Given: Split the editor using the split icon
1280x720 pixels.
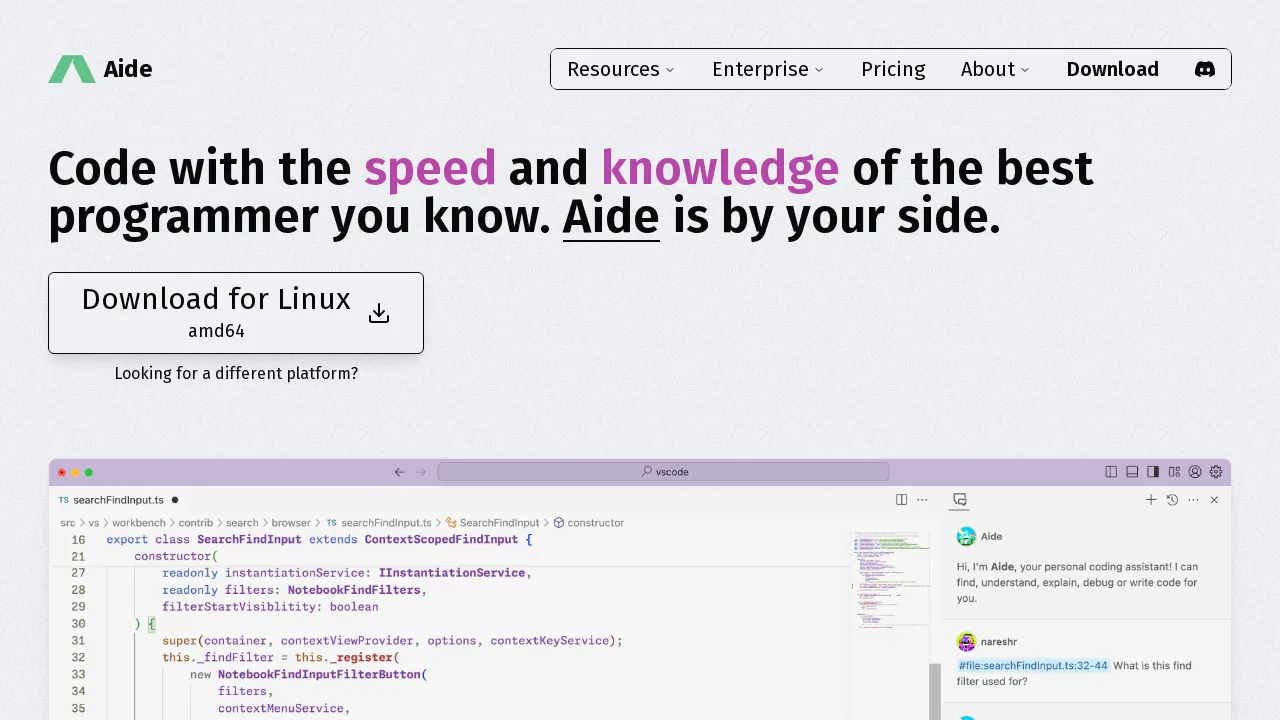Looking at the screenshot, I should point(901,499).
